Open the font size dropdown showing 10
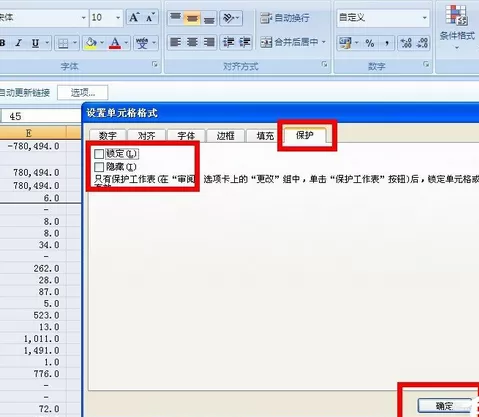The image size is (479, 417). point(118,17)
